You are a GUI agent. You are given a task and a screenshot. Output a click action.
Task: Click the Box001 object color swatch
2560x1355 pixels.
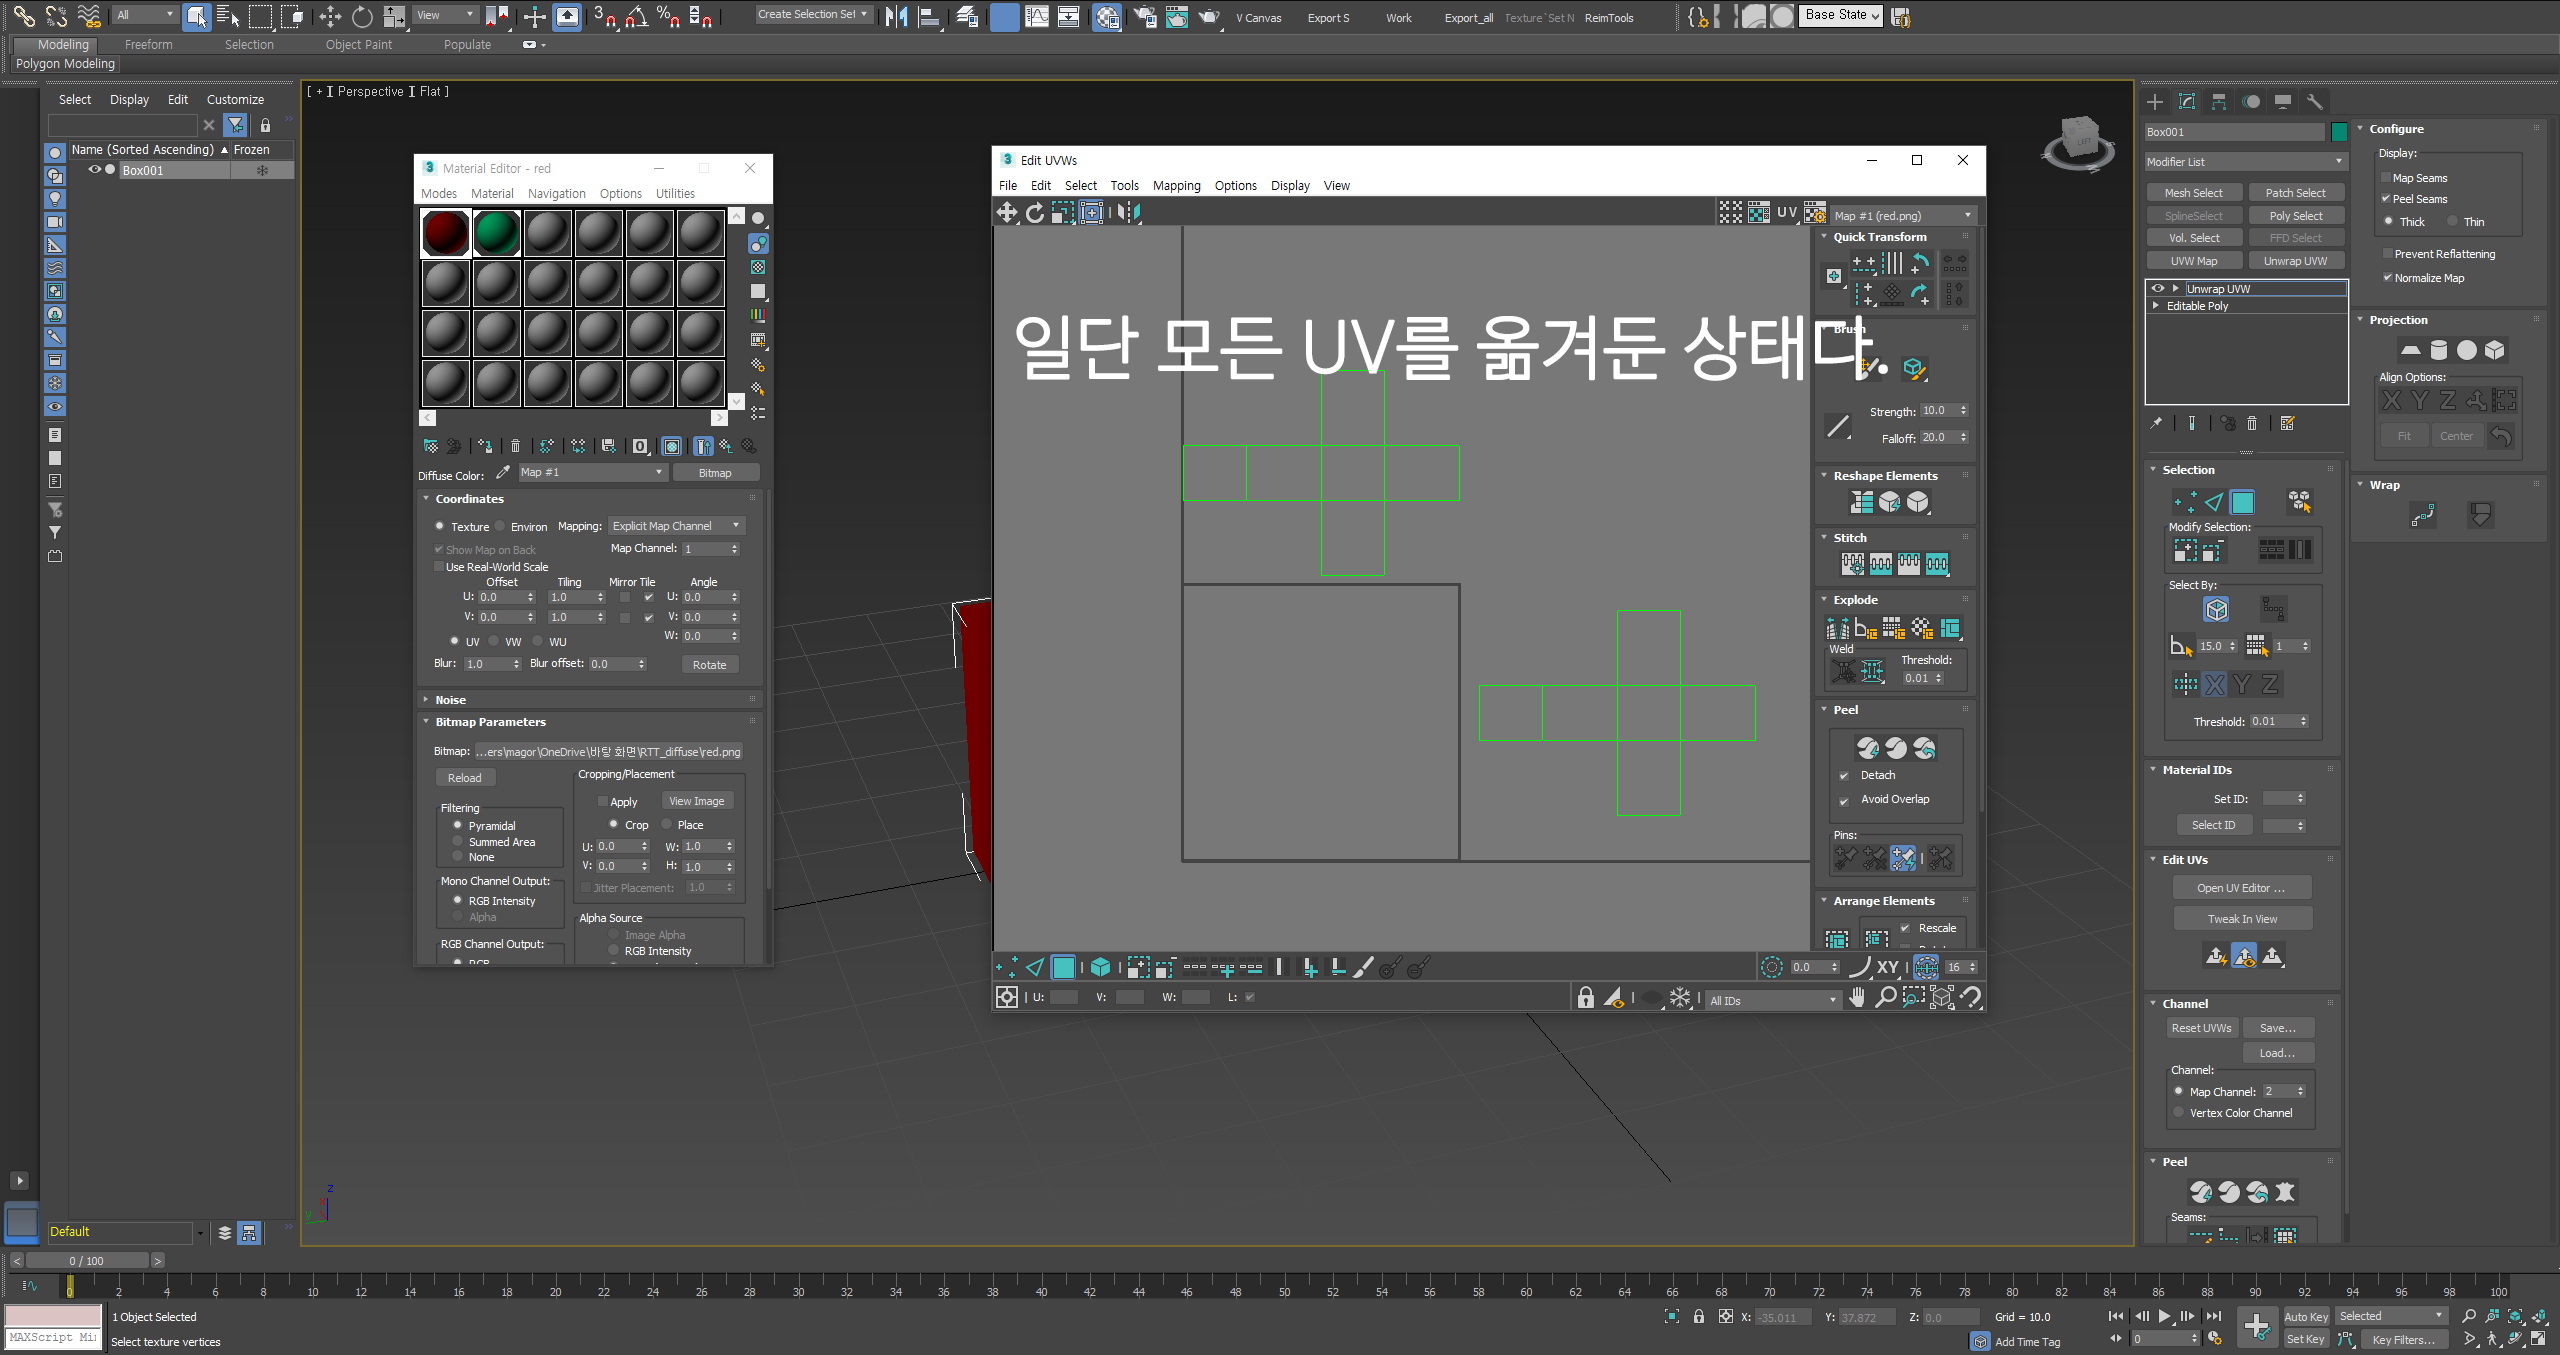click(2338, 132)
